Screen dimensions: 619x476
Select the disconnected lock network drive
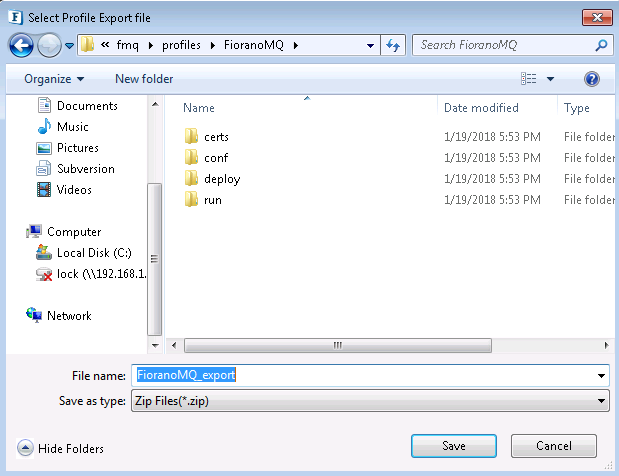tap(91, 274)
